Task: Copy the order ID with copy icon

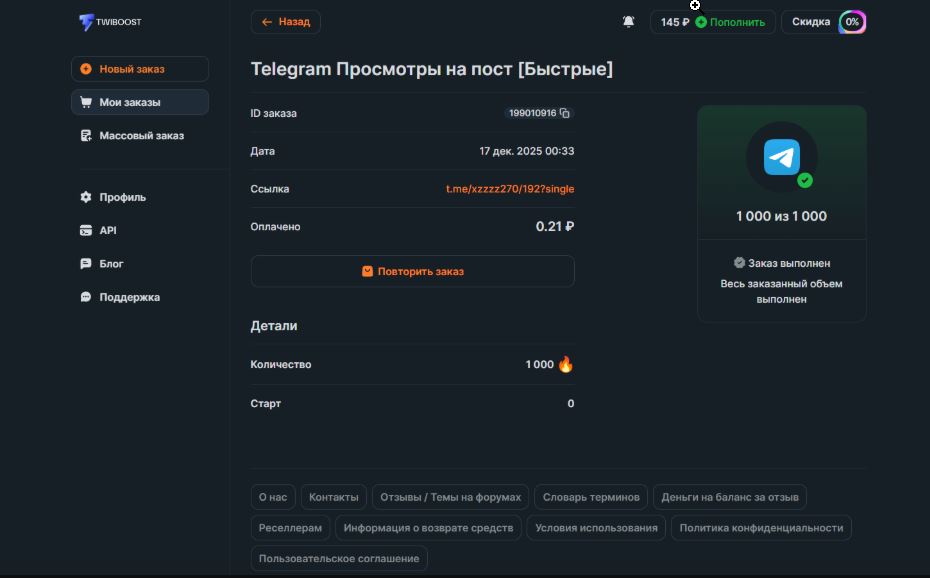Action: click(x=565, y=113)
